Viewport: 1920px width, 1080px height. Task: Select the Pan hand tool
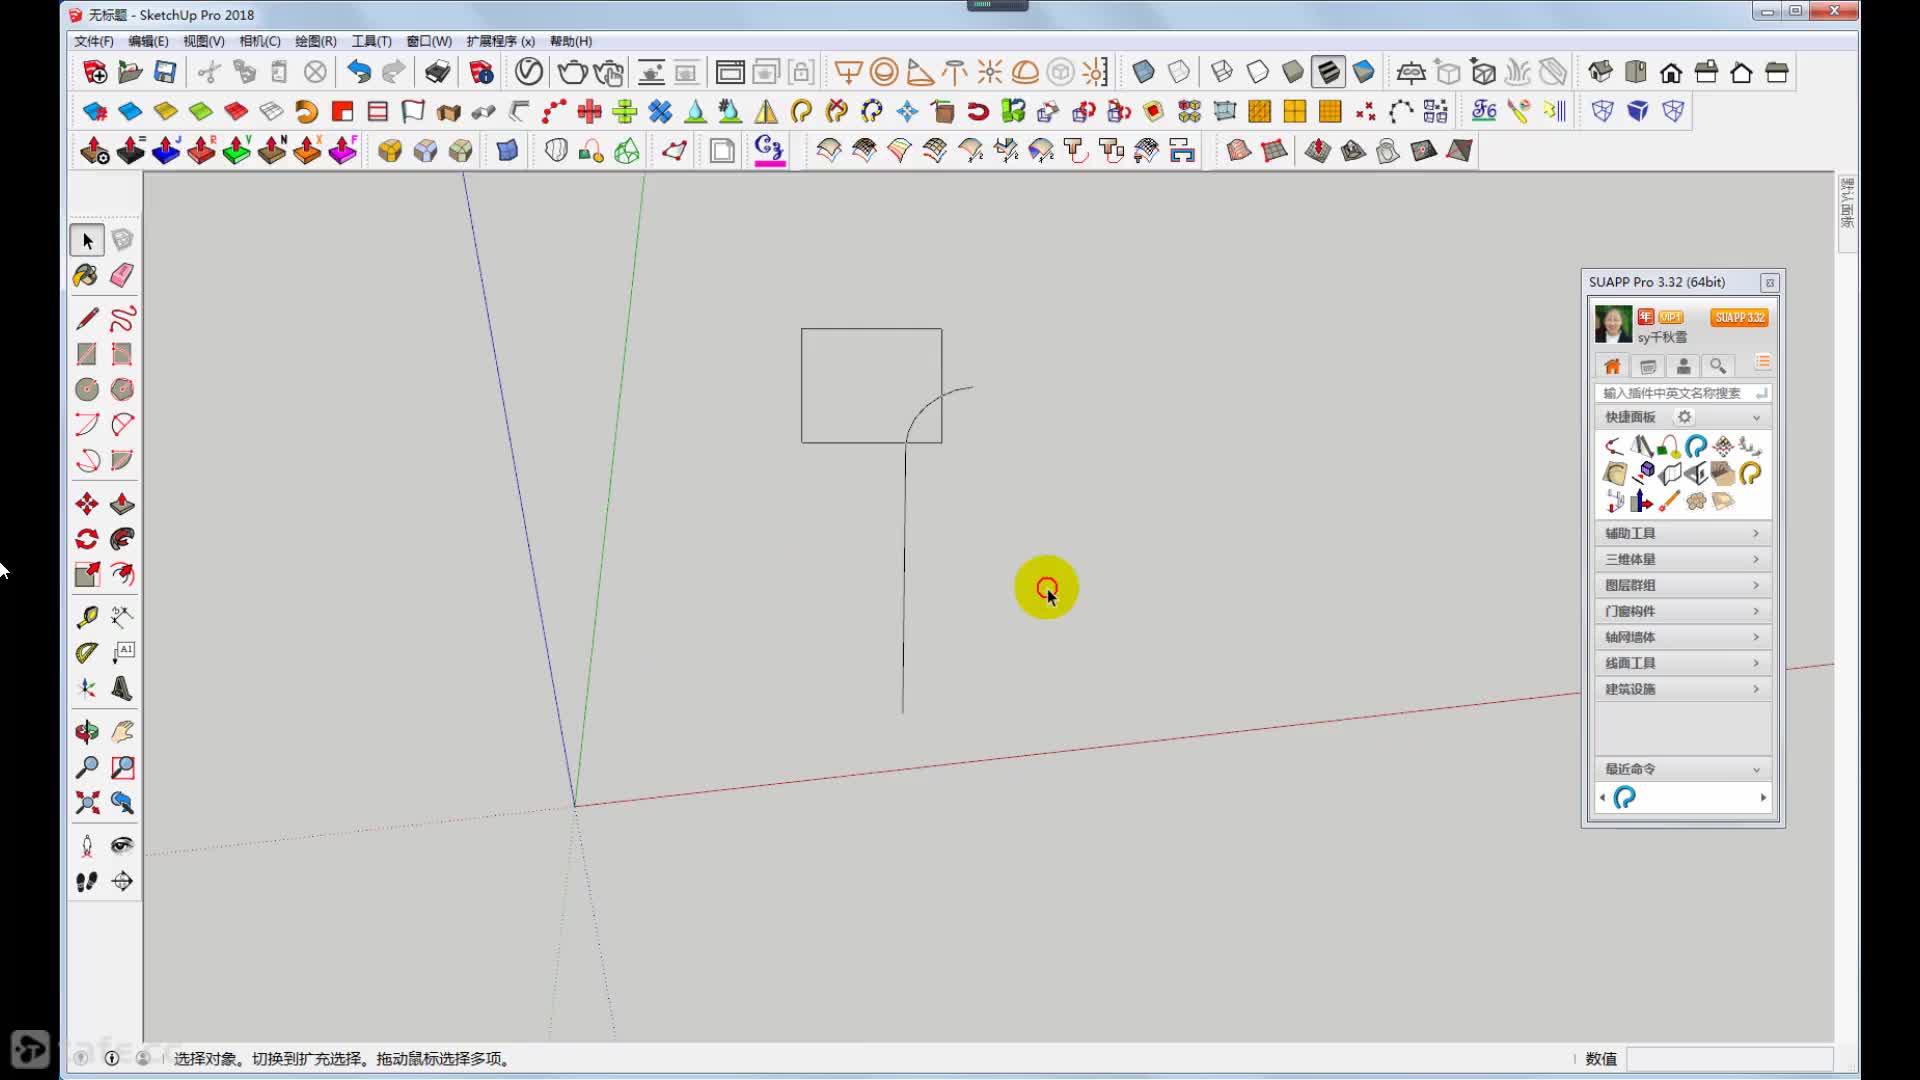point(122,732)
